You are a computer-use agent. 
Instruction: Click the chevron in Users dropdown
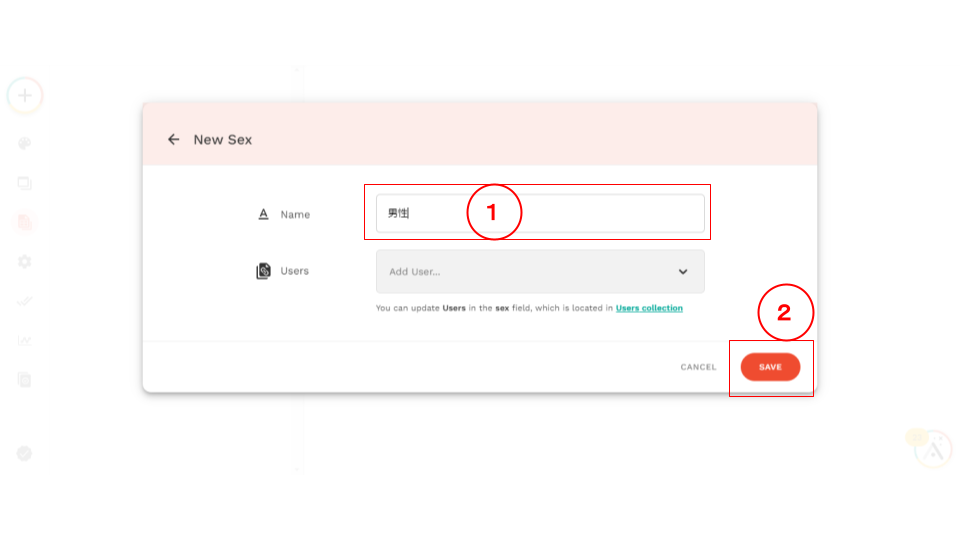tap(683, 271)
